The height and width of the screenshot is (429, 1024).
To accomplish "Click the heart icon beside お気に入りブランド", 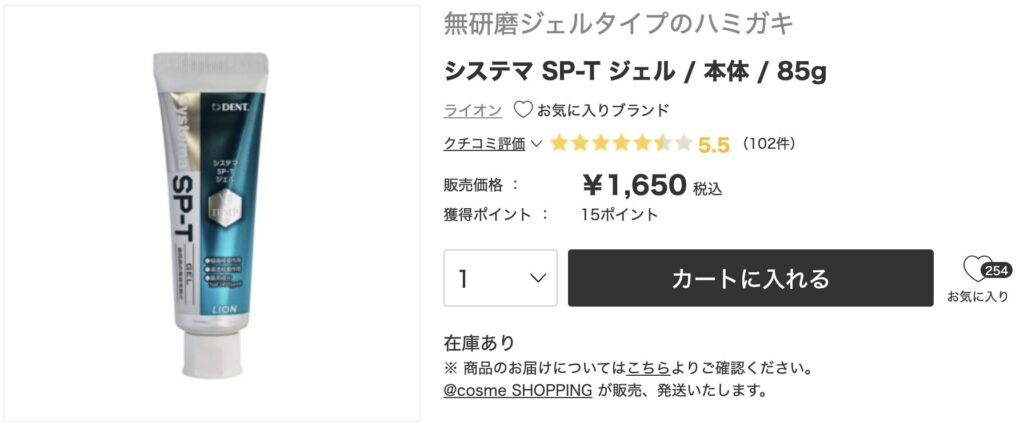I will [x=523, y=110].
